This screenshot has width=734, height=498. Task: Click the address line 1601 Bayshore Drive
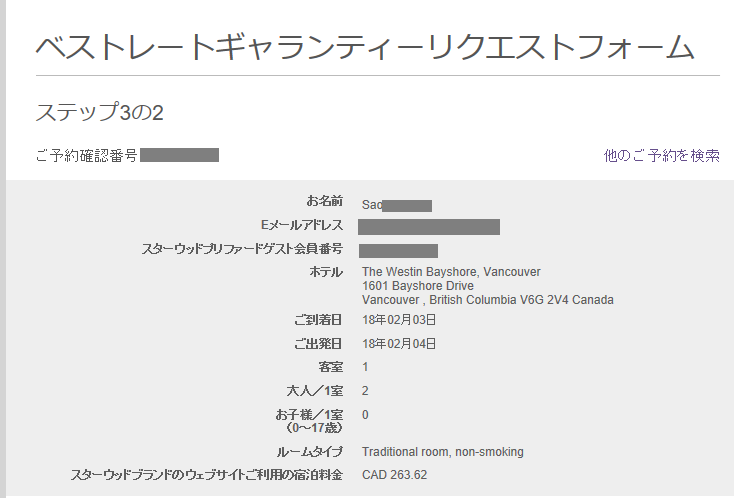(418, 286)
